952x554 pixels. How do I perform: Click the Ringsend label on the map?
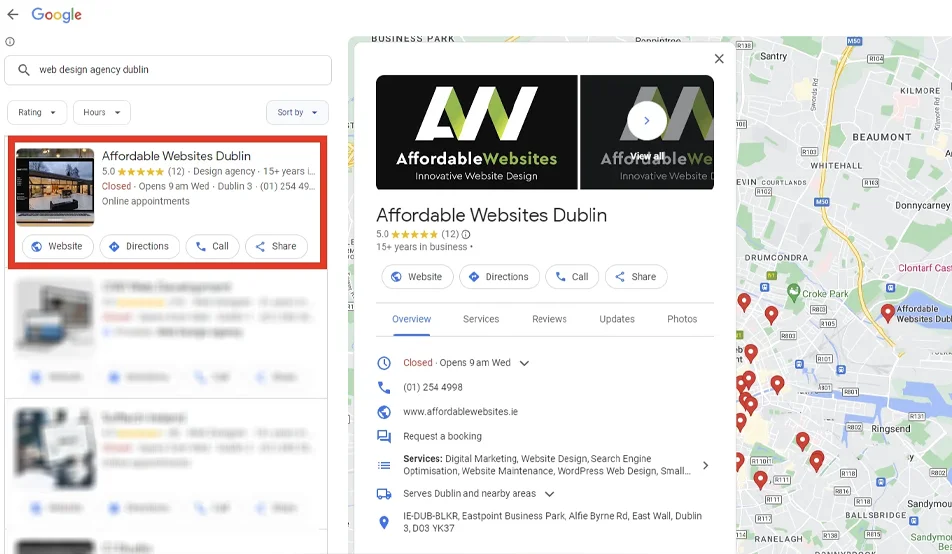[x=891, y=429]
